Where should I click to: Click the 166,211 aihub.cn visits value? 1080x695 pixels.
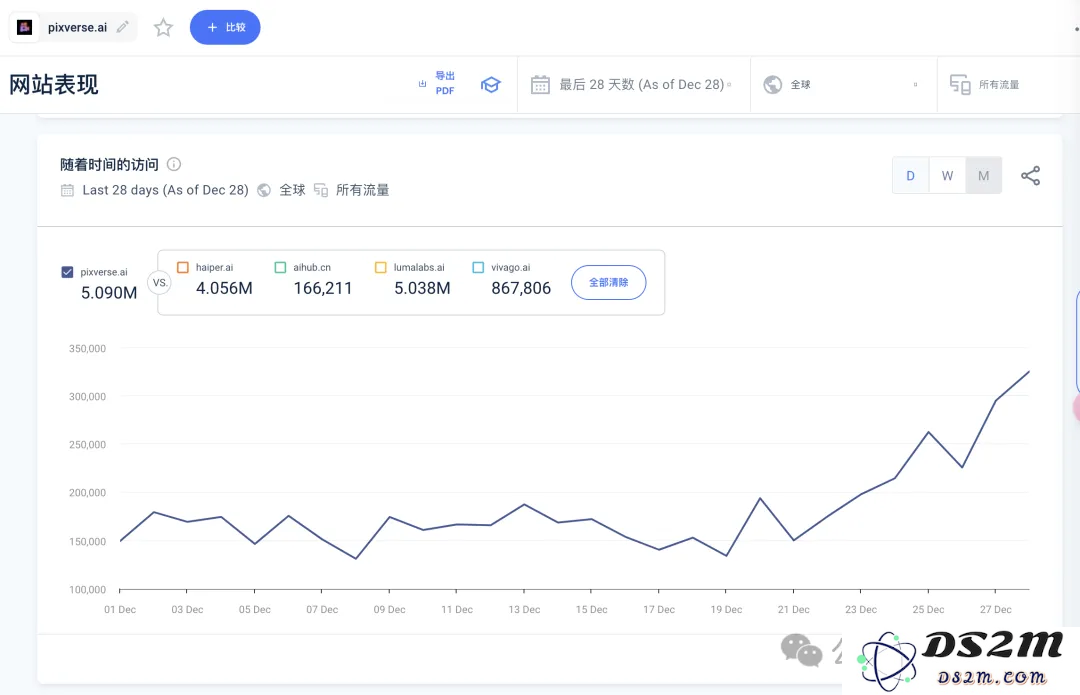(x=323, y=288)
